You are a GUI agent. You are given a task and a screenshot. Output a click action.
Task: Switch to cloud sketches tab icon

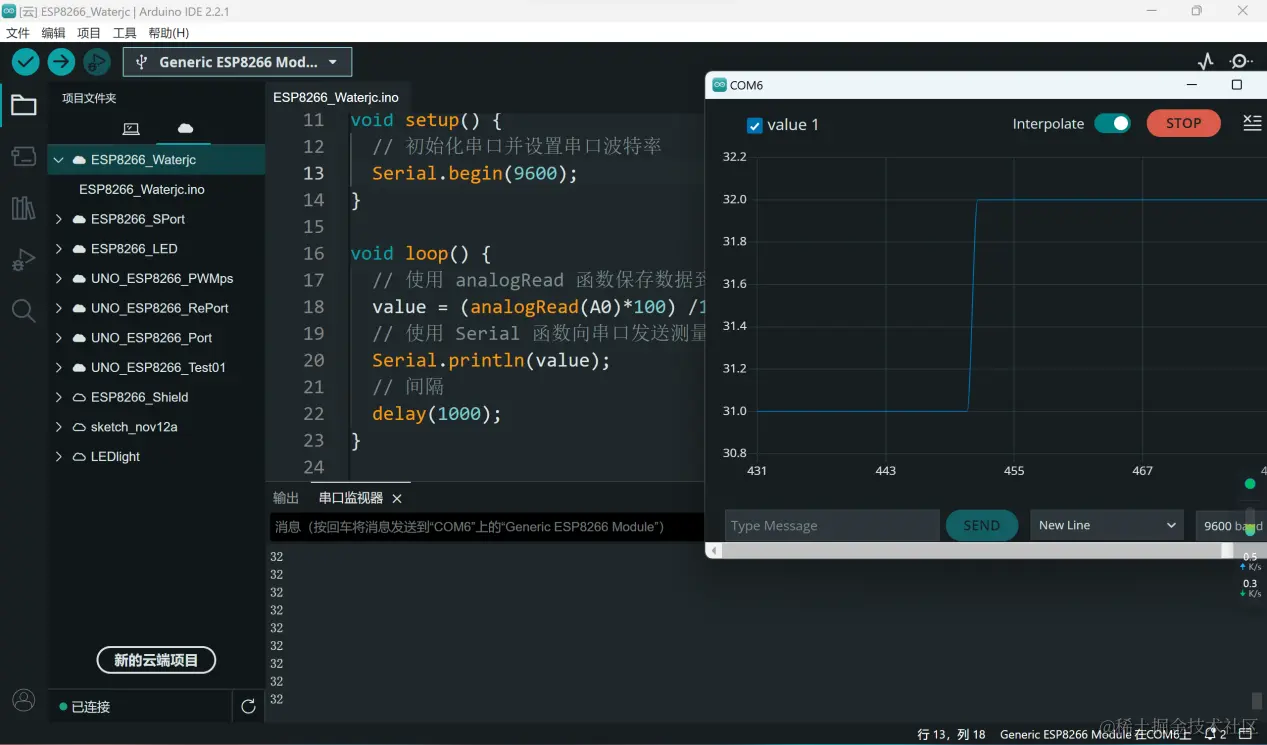185,129
